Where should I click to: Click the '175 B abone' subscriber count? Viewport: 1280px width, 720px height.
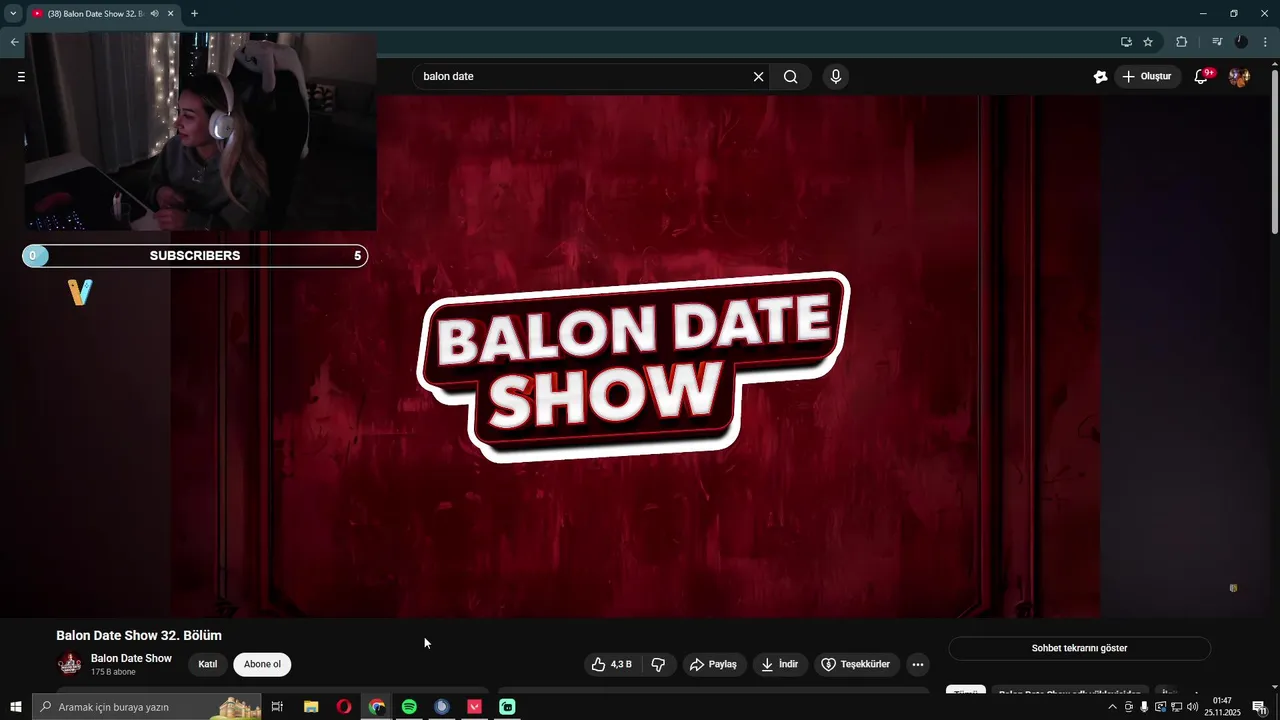113,672
